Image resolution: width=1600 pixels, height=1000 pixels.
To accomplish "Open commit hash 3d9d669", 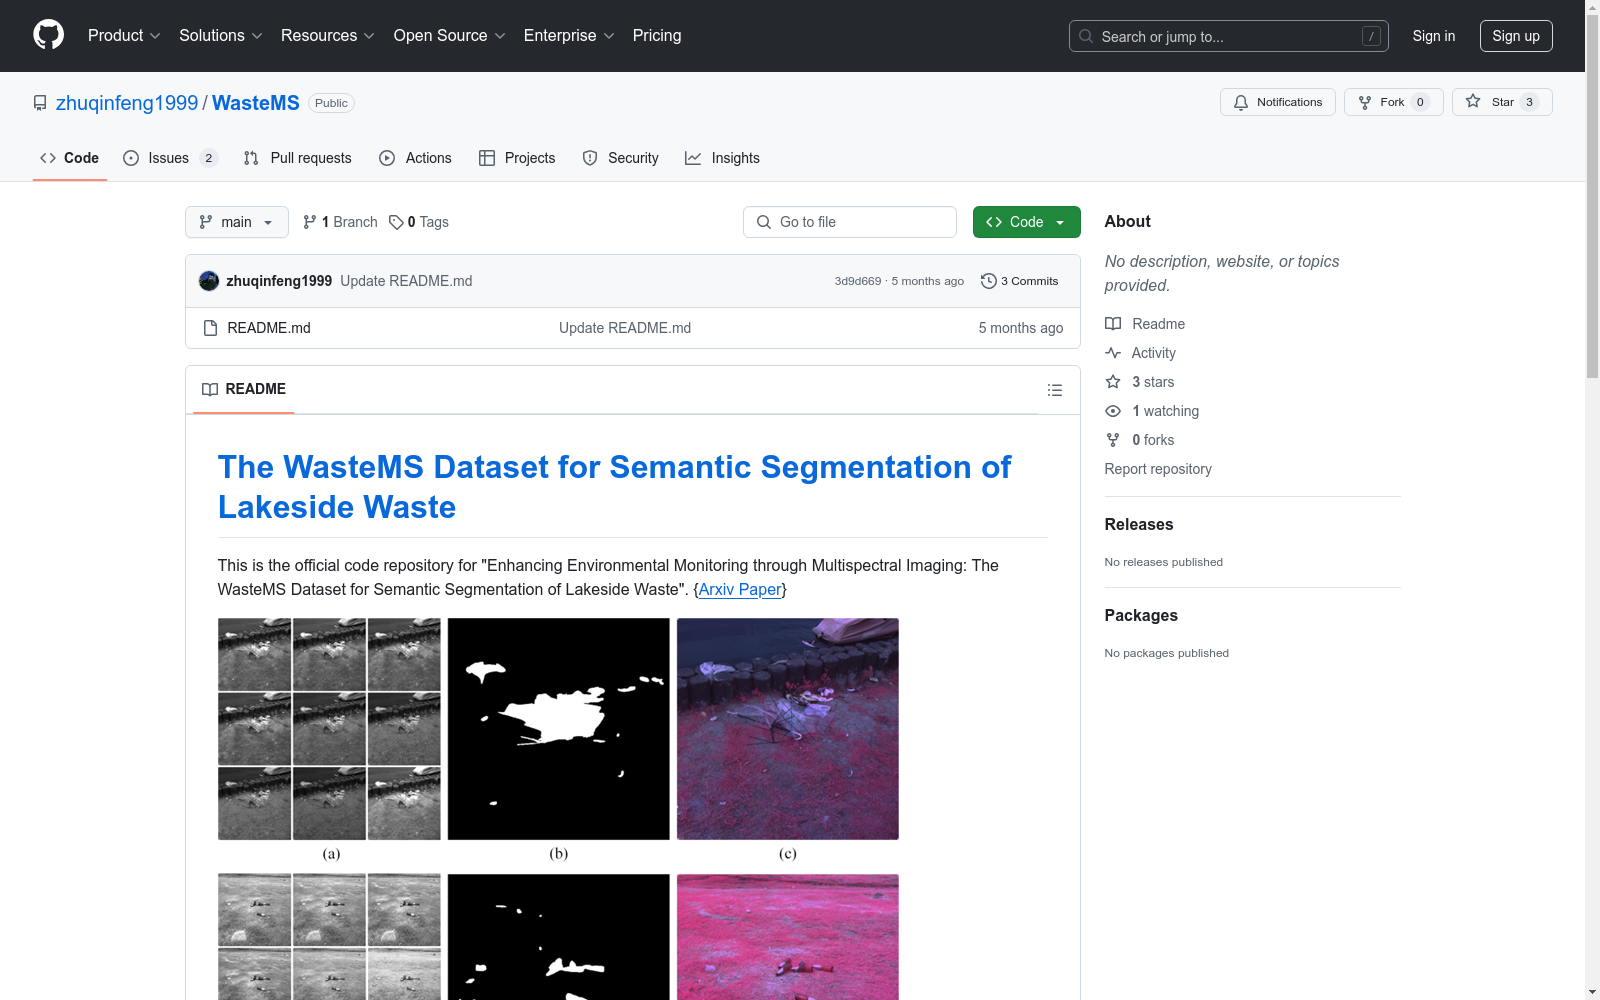I will [858, 281].
